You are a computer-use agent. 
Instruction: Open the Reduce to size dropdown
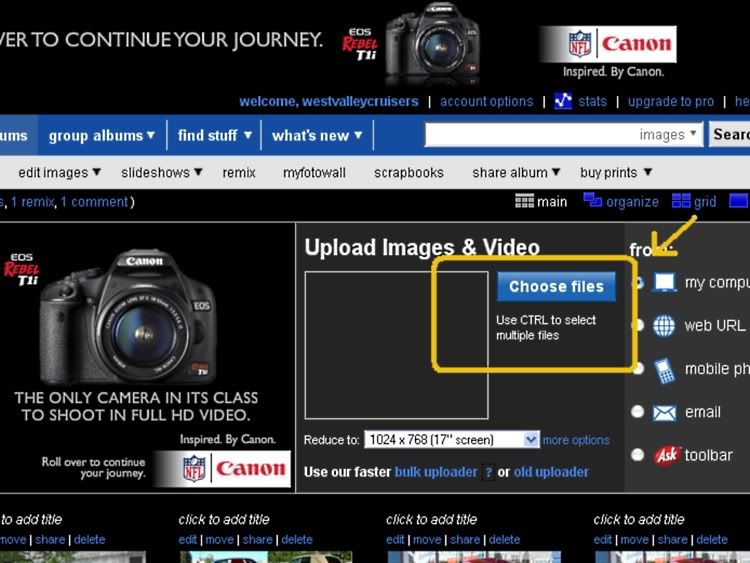pos(452,440)
